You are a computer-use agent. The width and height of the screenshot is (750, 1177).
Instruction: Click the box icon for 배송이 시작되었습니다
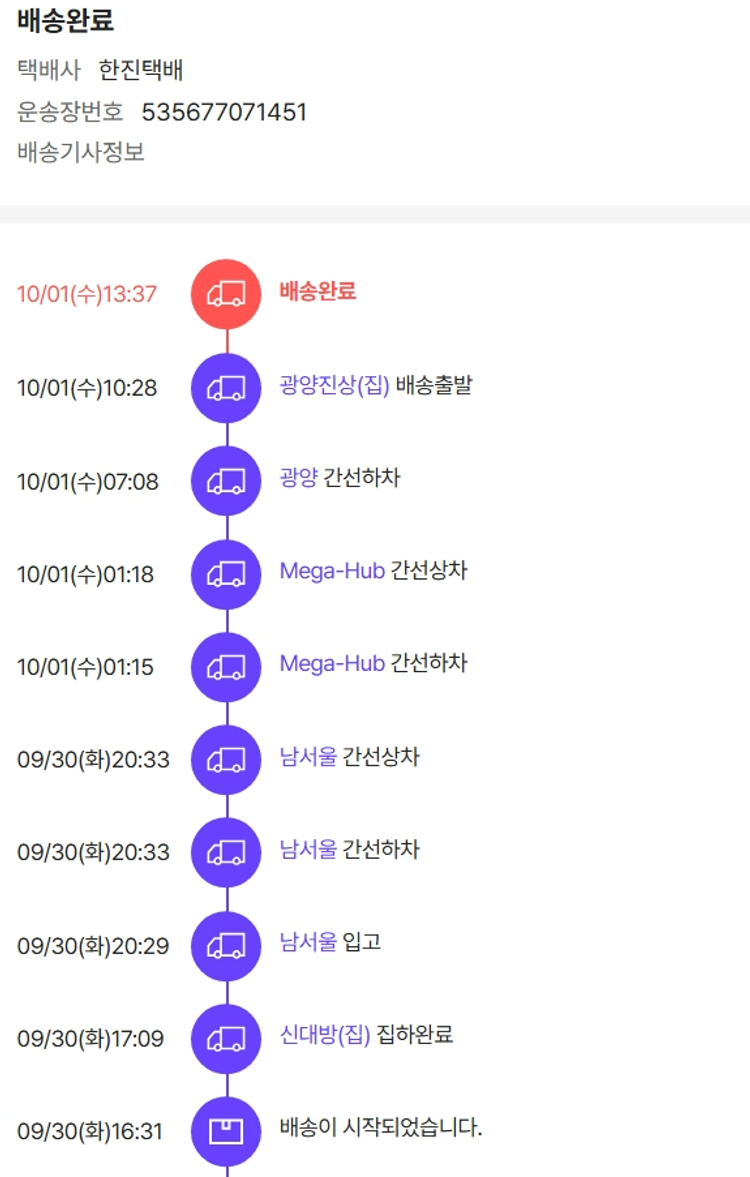[226, 1132]
